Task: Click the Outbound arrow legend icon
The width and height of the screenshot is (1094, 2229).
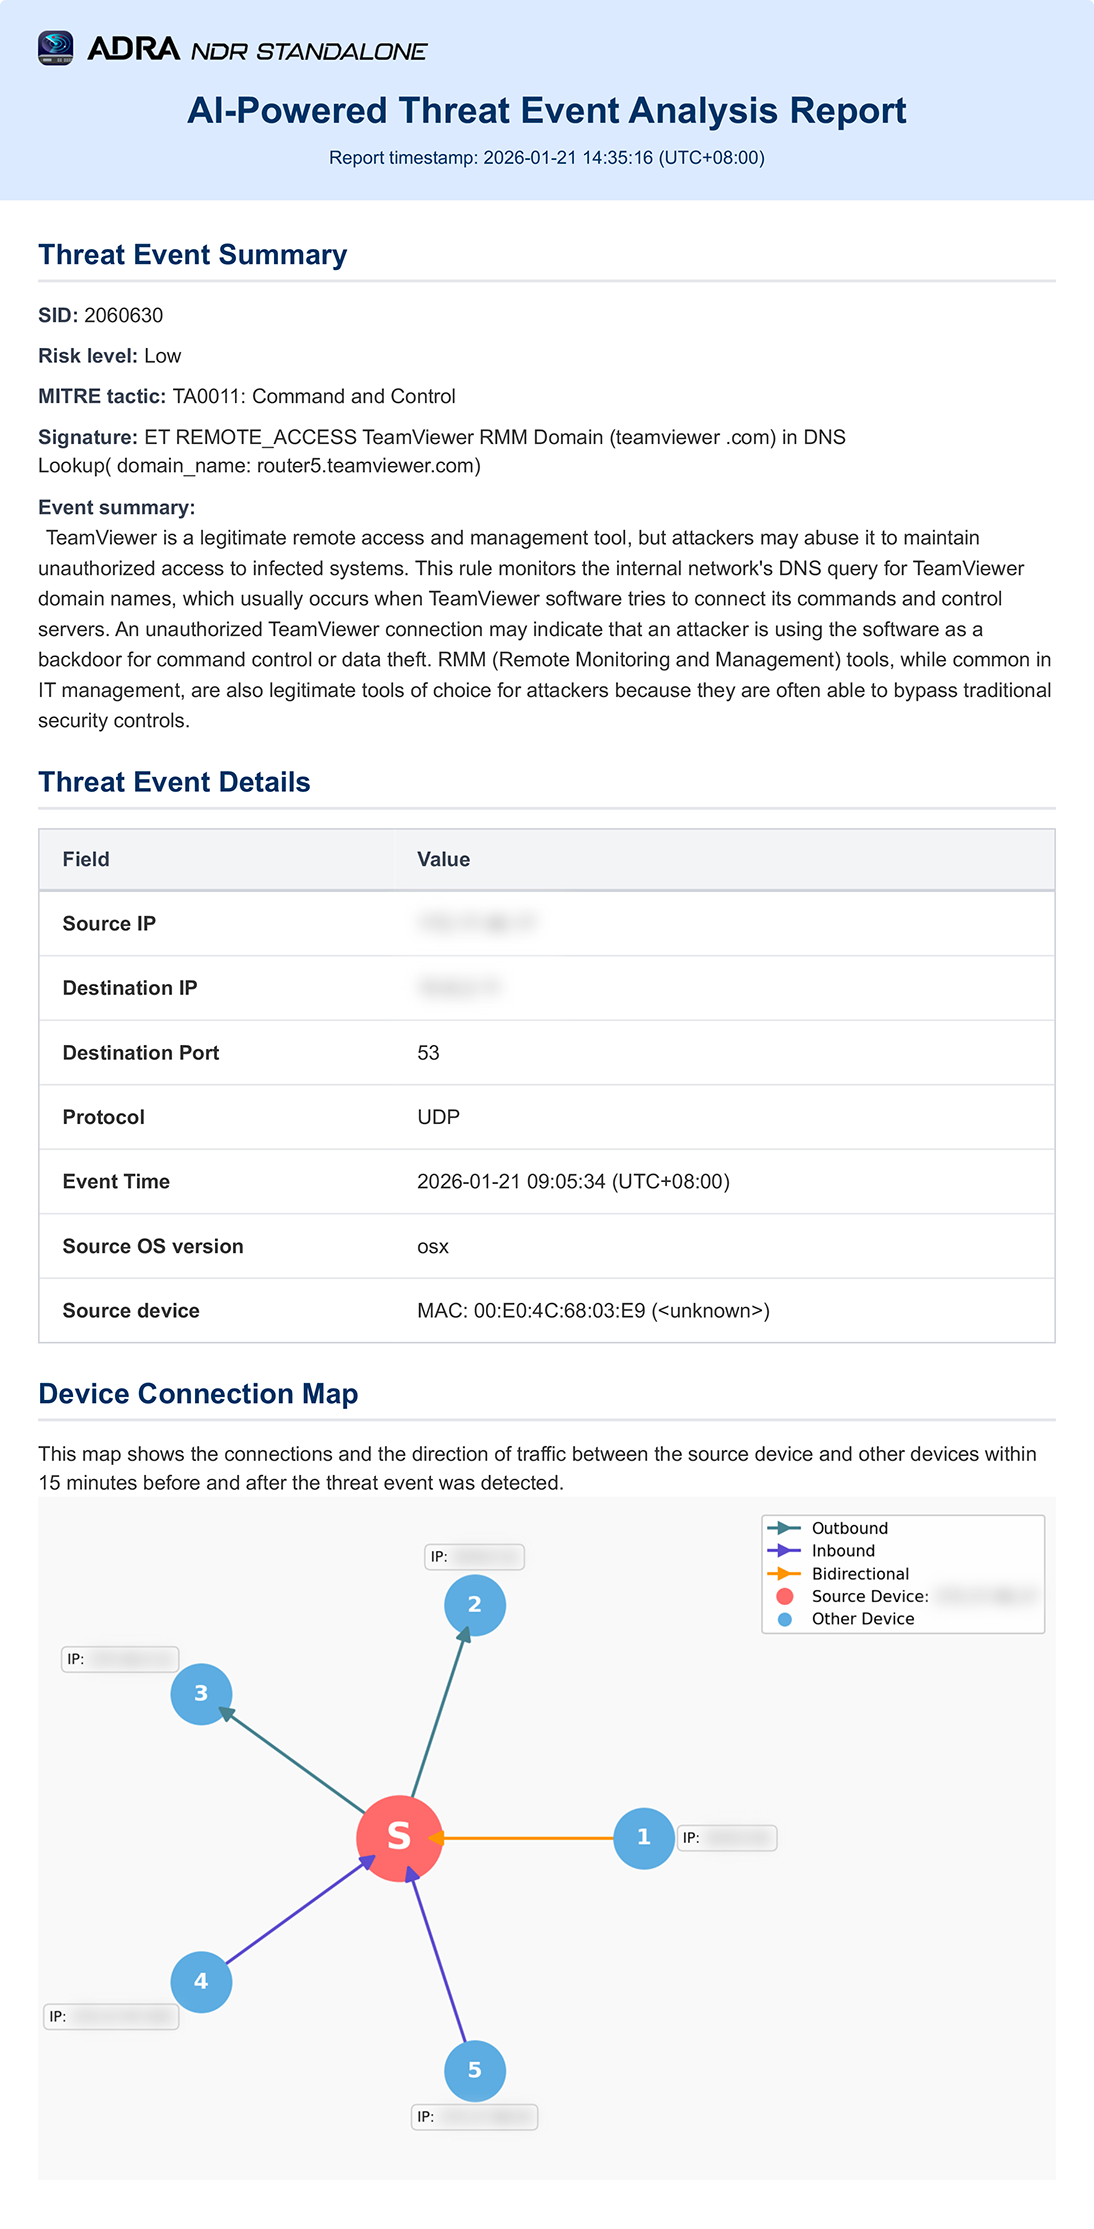Action: tap(784, 1528)
